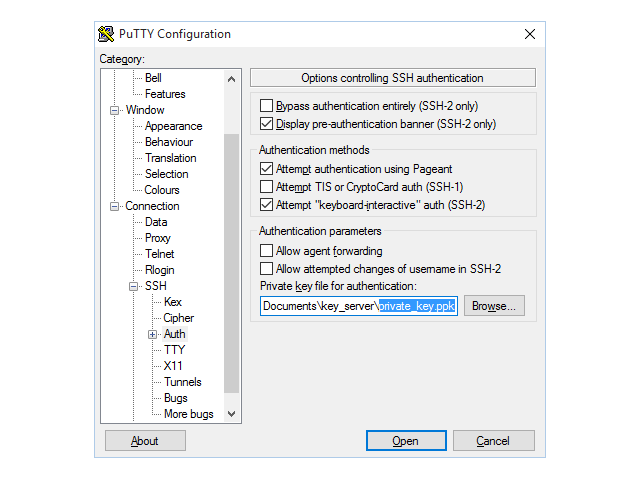
Task: Select SSH category
Action: pyautogui.click(x=156, y=286)
